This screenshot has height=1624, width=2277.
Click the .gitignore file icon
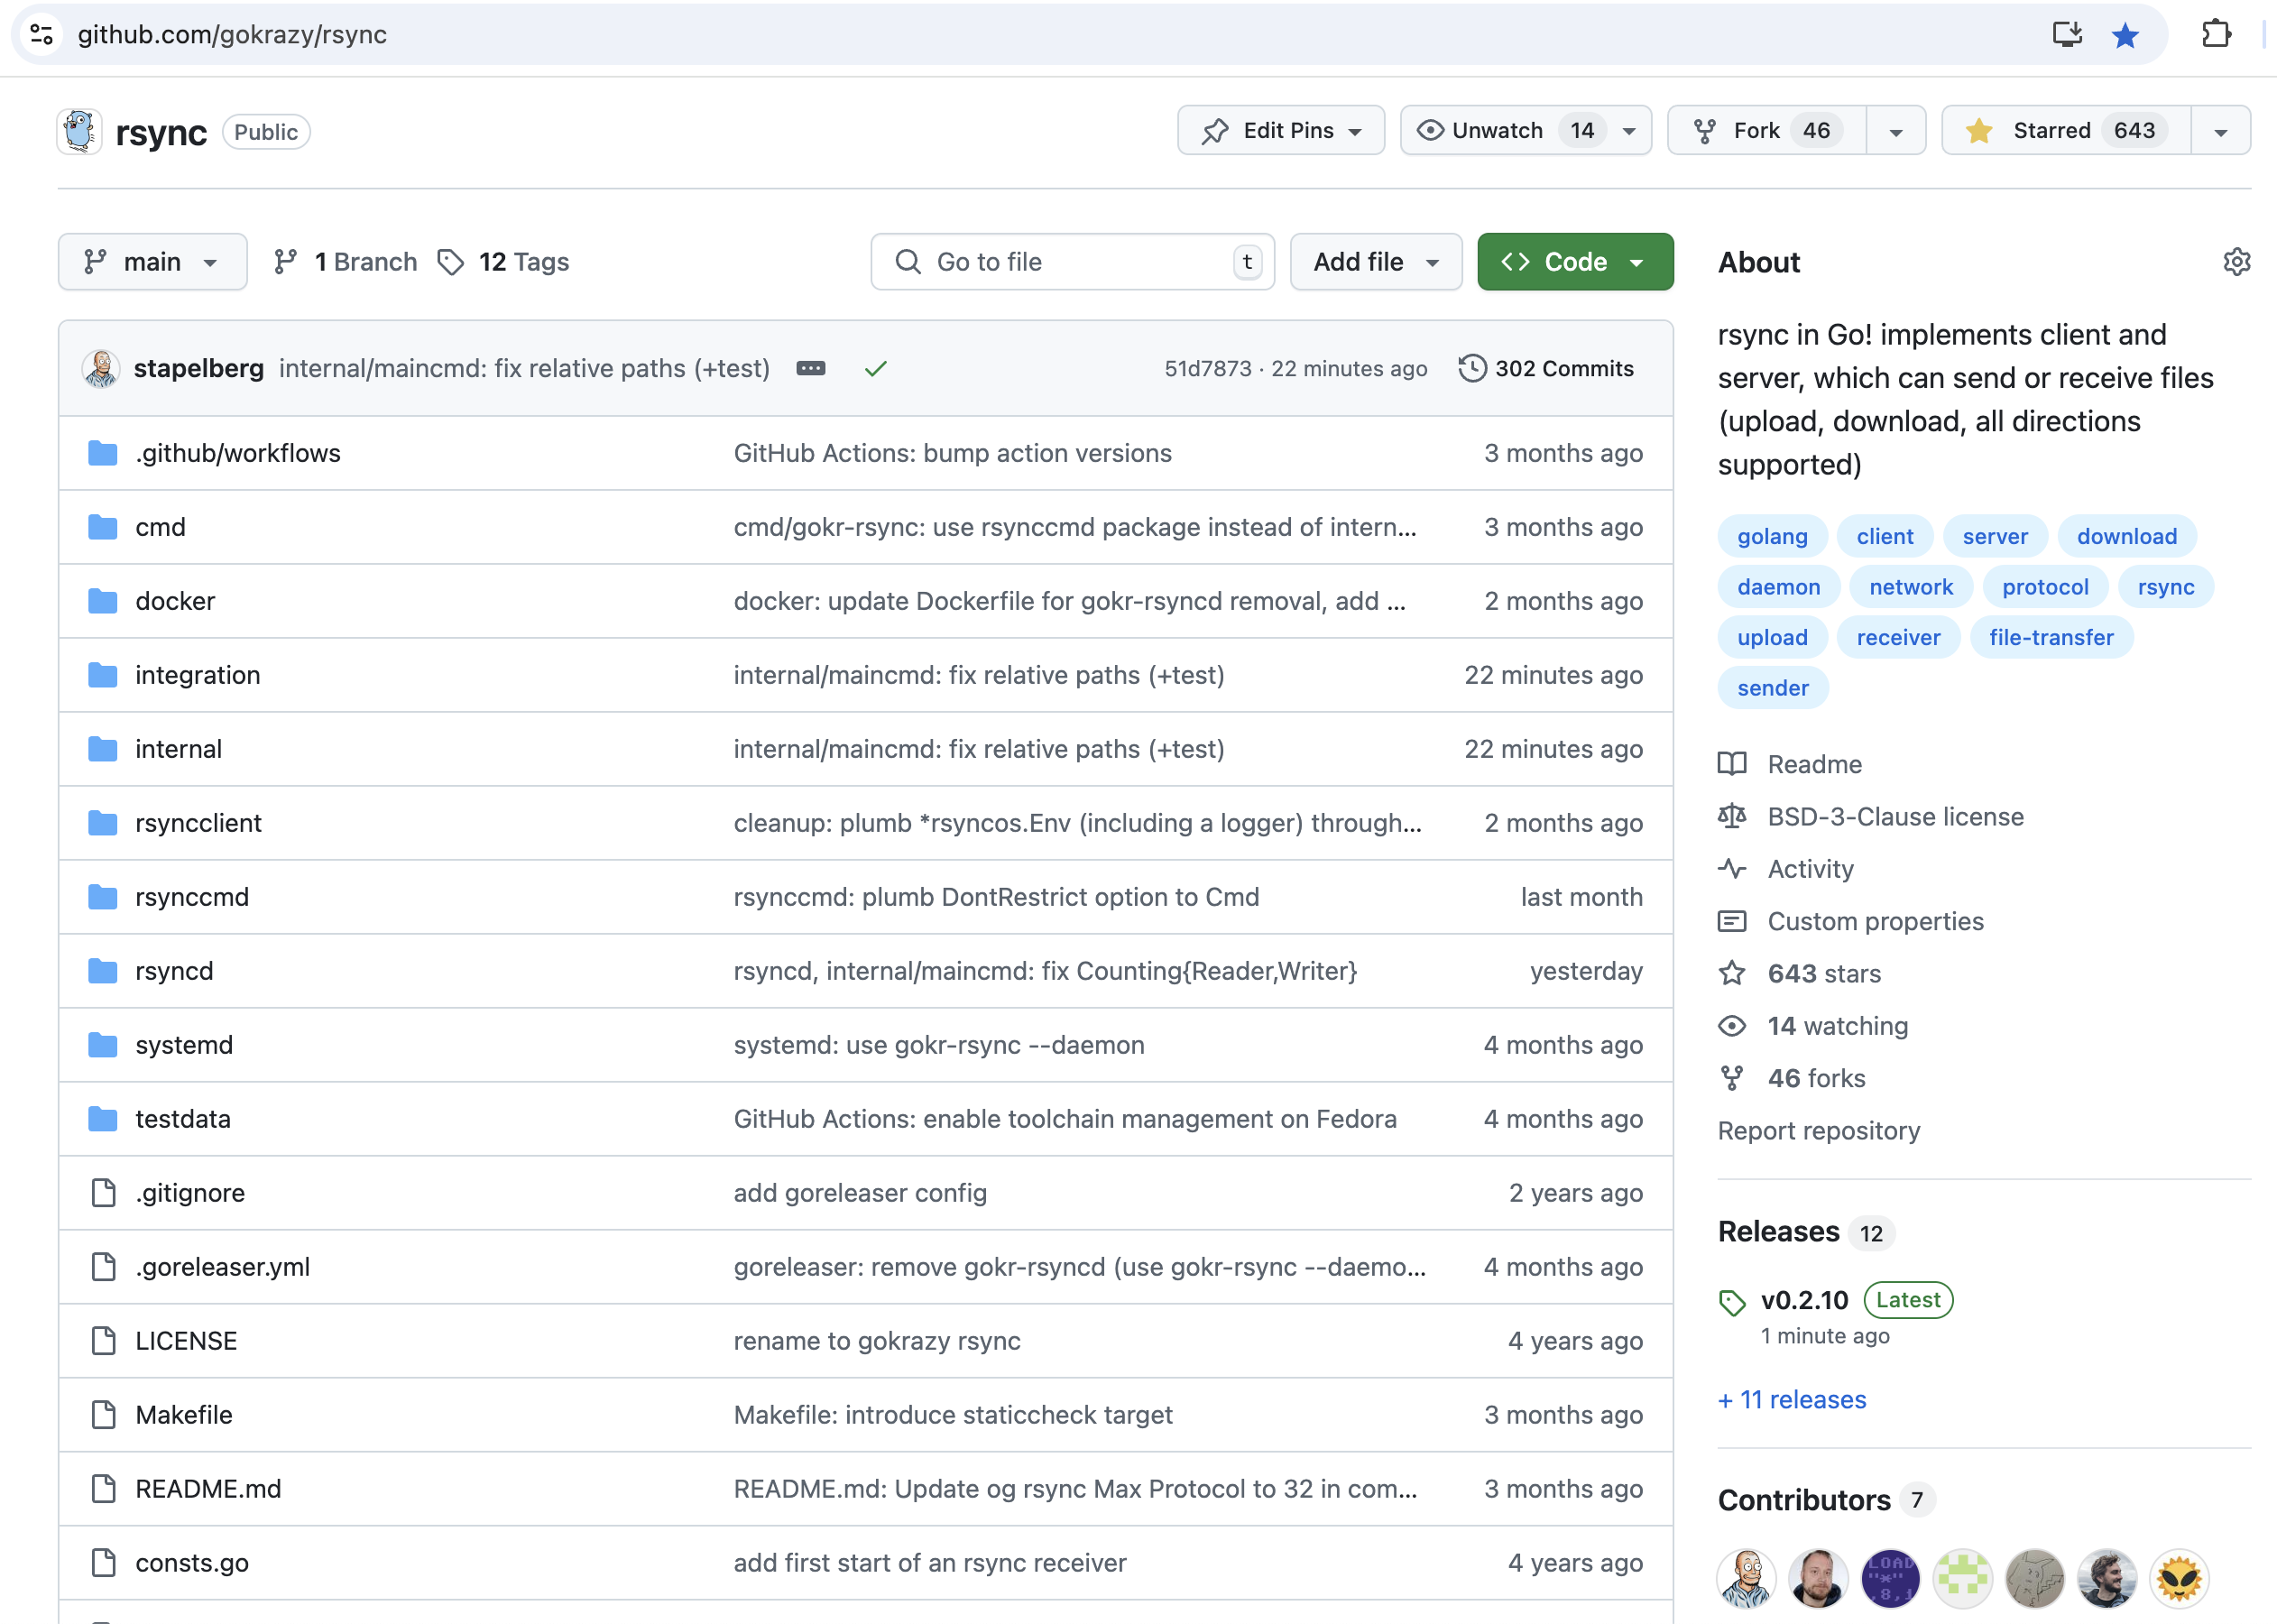click(x=103, y=1193)
